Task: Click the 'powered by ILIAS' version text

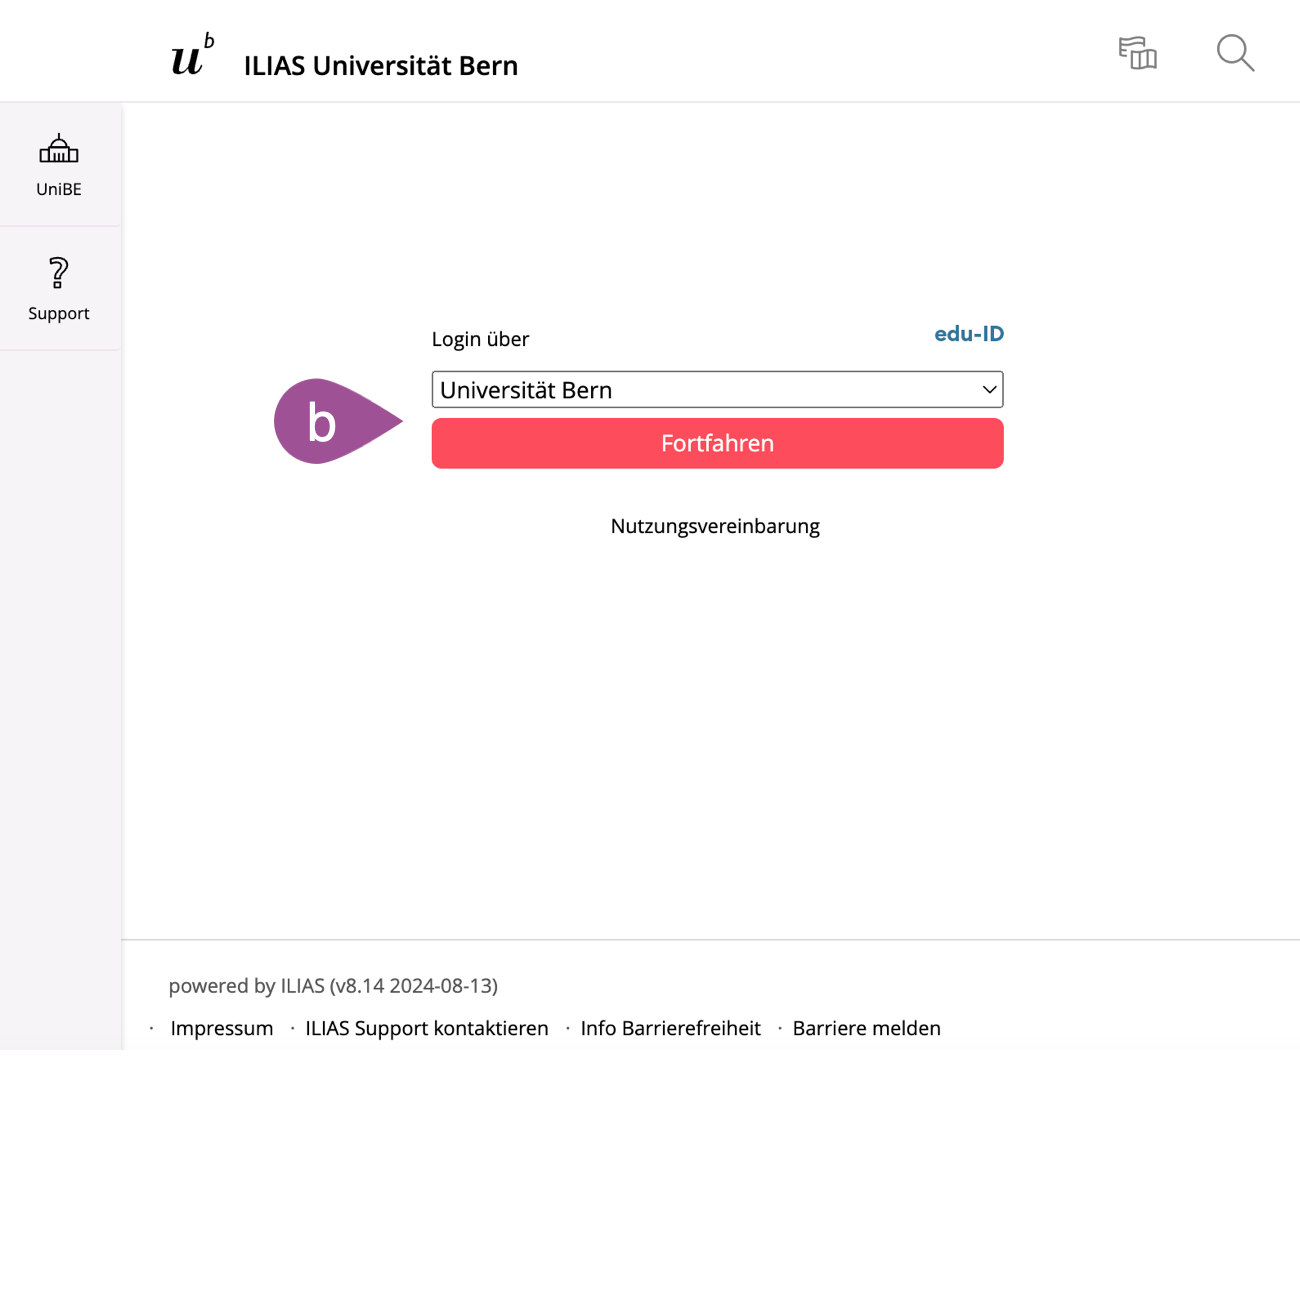Action: click(x=333, y=985)
